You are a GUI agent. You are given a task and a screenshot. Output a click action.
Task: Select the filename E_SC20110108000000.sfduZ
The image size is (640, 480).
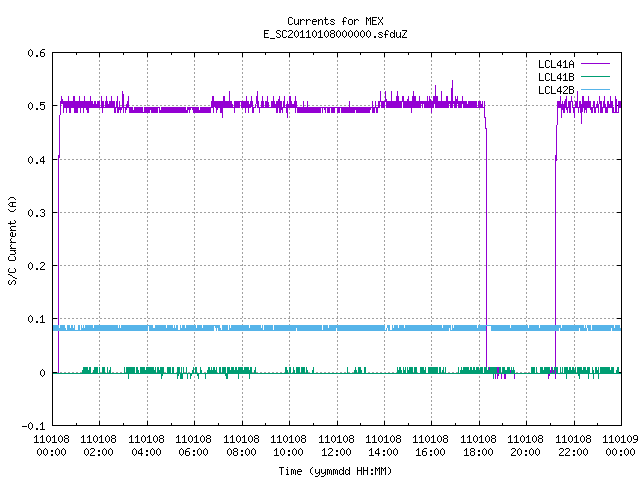[x=335, y=34]
